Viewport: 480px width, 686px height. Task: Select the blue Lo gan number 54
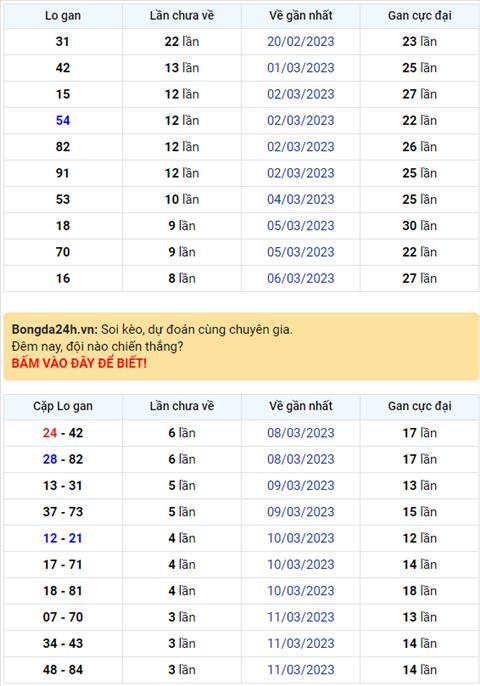[63, 120]
